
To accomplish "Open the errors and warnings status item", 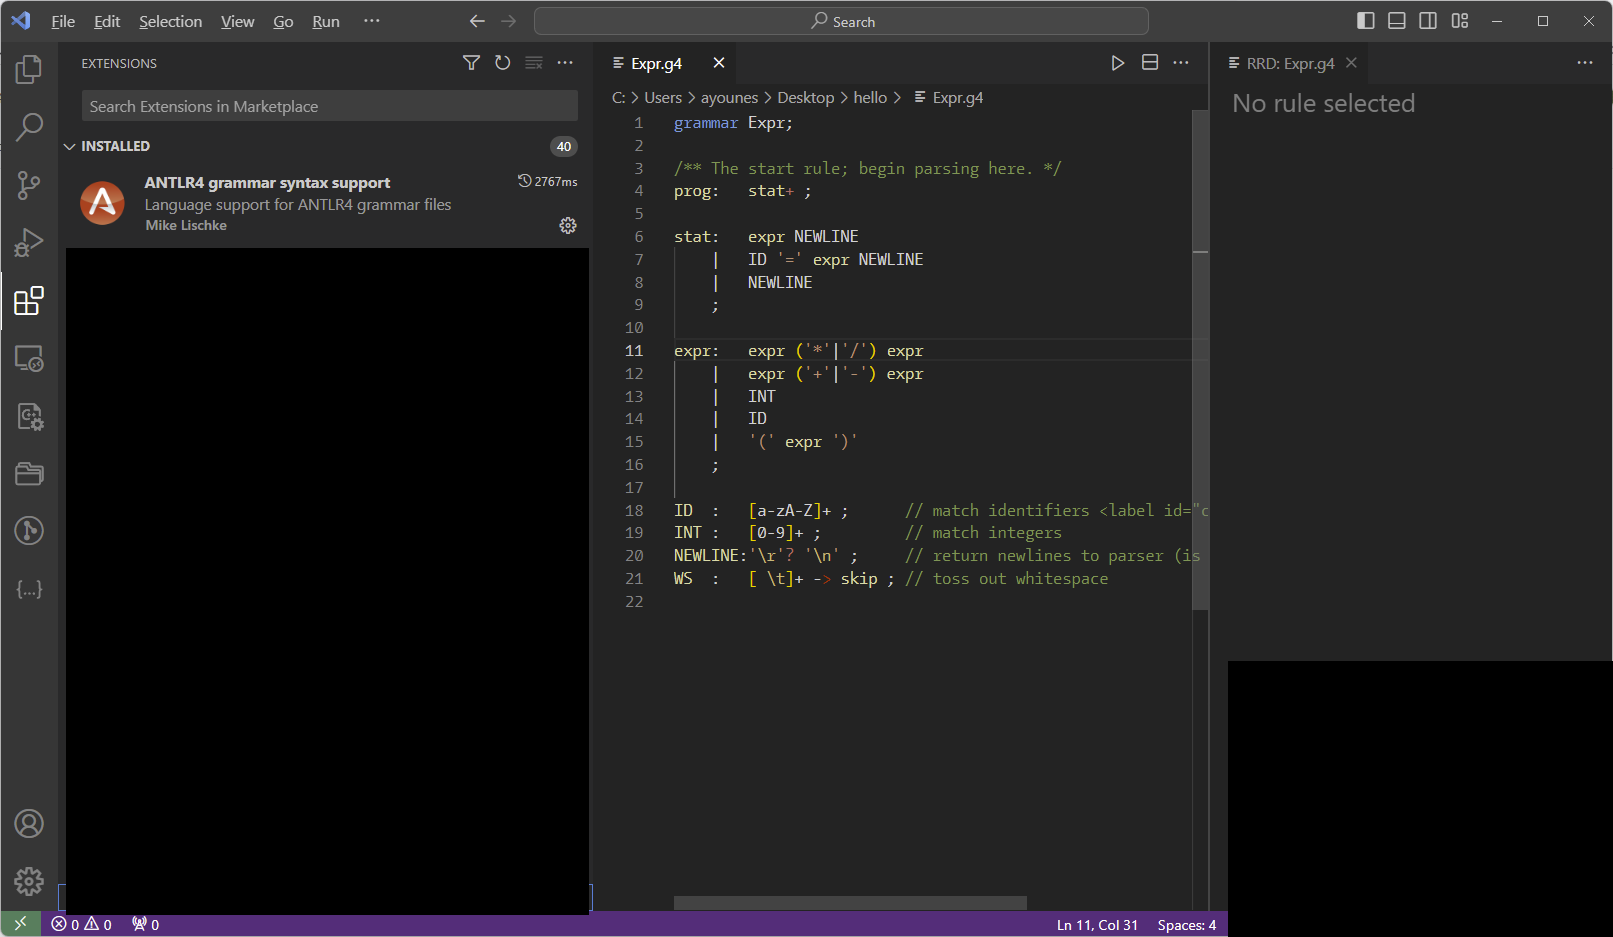I will (x=82, y=925).
